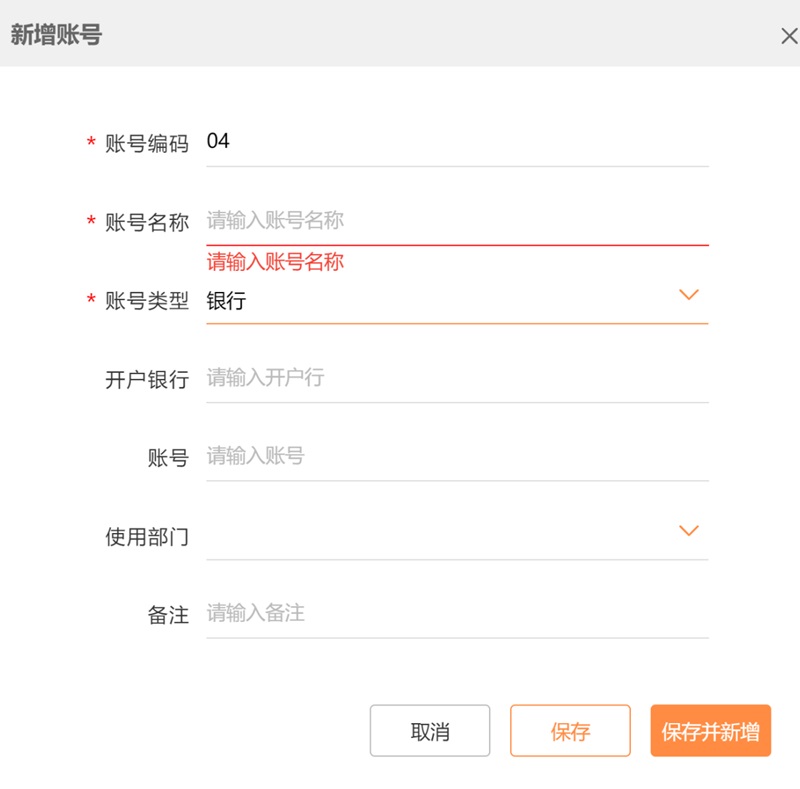The height and width of the screenshot is (789, 800).
Task: Click the chevron arrow in 账号类型
Action: coord(688,295)
